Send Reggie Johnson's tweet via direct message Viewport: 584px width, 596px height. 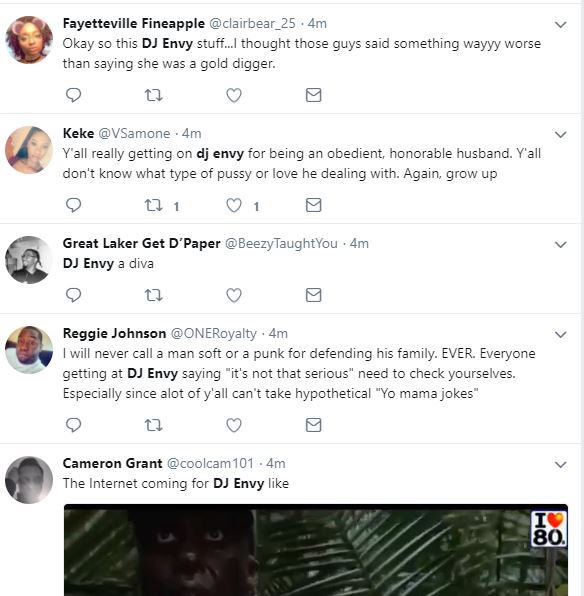coord(314,425)
